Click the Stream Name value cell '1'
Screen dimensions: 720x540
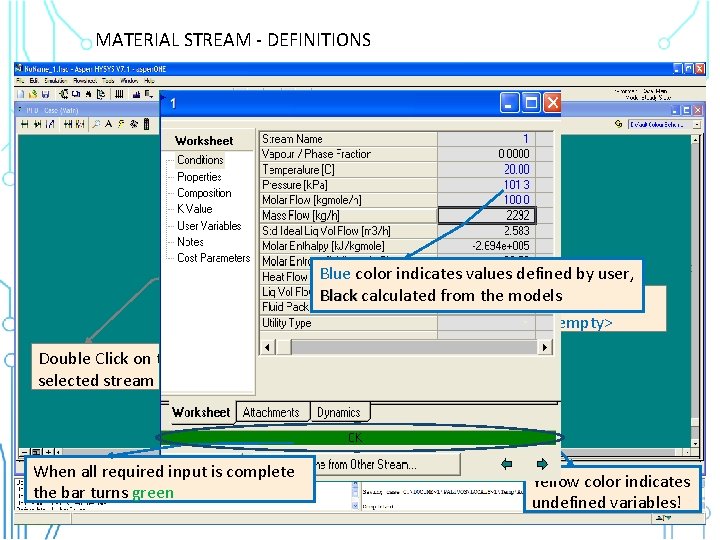click(487, 139)
